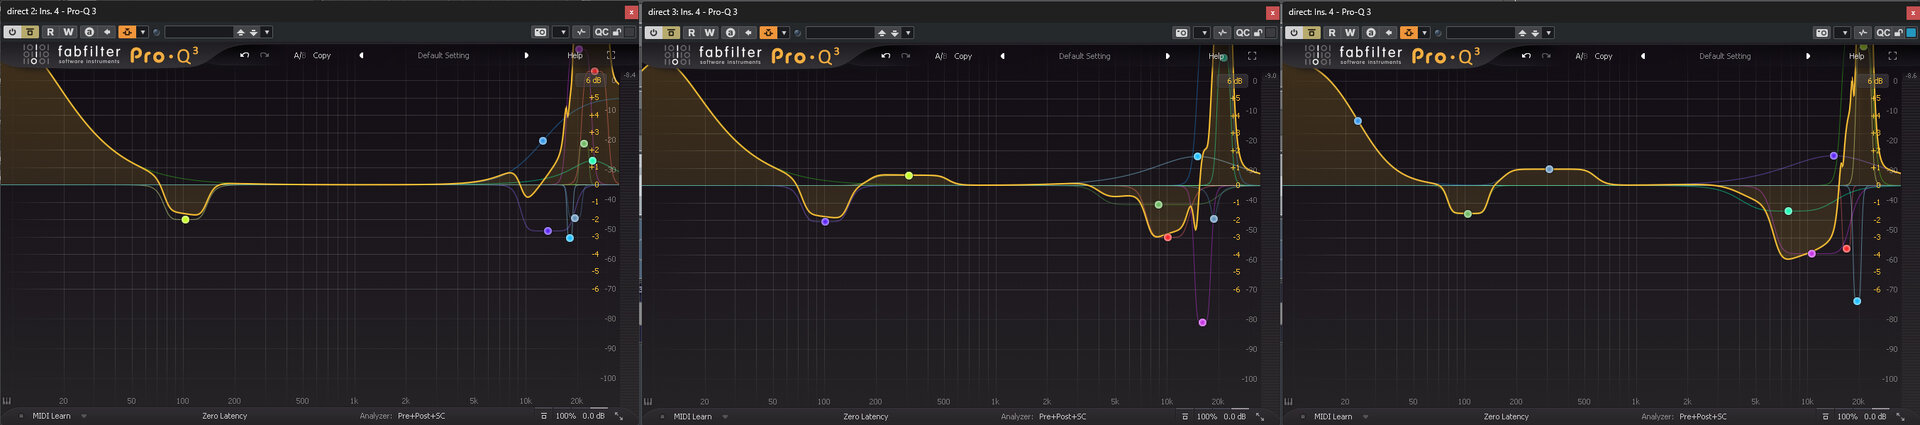
Task: Select magenta notch band node in direct 3
Action: pos(1202,322)
